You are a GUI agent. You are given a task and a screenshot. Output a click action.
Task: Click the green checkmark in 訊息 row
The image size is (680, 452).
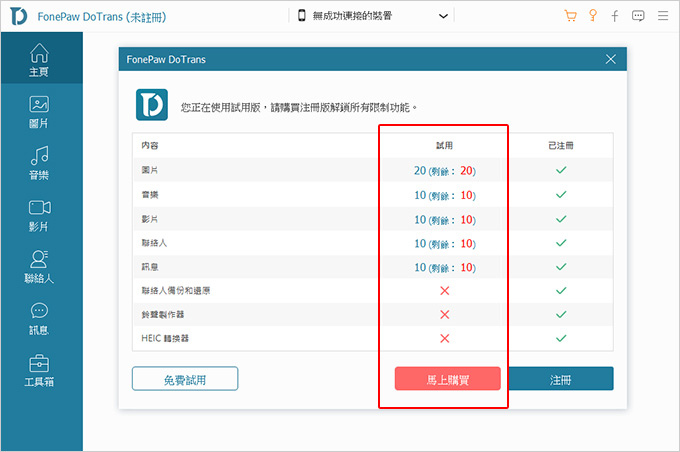pyautogui.click(x=561, y=267)
